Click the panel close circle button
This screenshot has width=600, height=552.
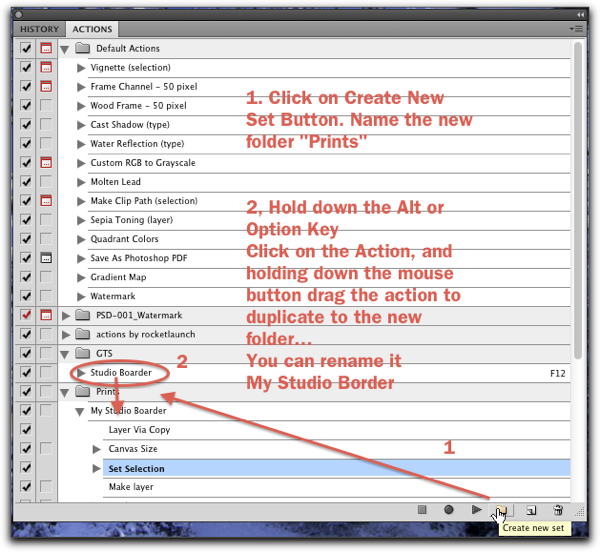[x=18, y=15]
